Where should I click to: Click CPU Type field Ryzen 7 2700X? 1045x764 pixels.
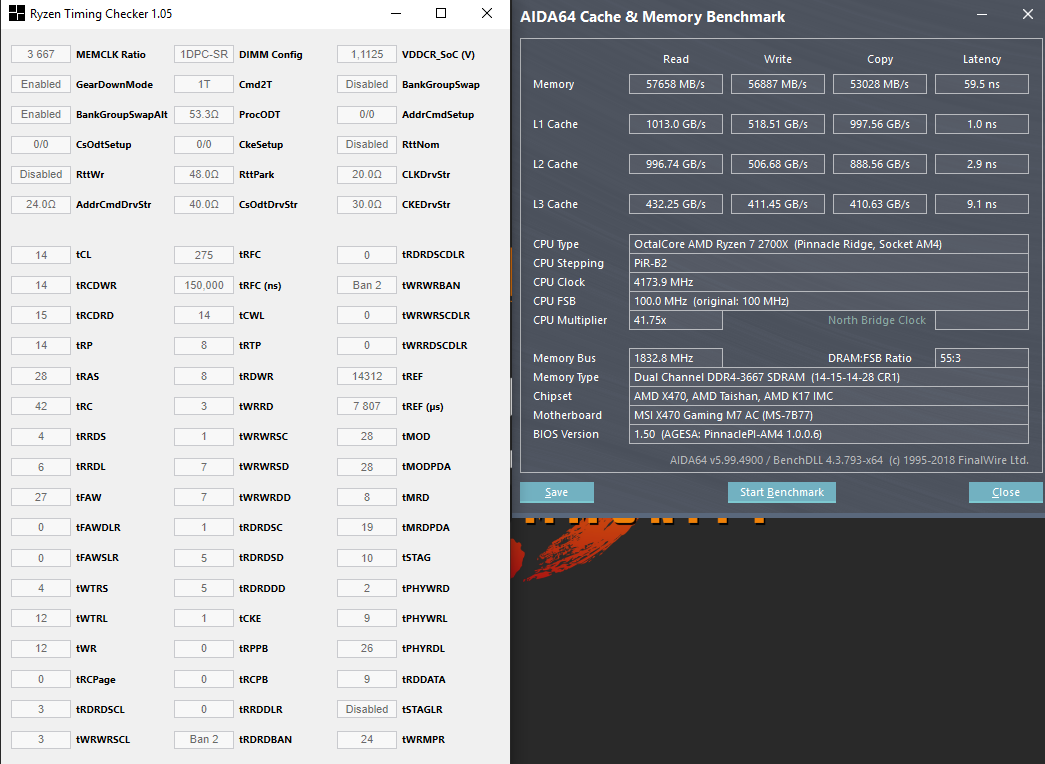coord(828,244)
